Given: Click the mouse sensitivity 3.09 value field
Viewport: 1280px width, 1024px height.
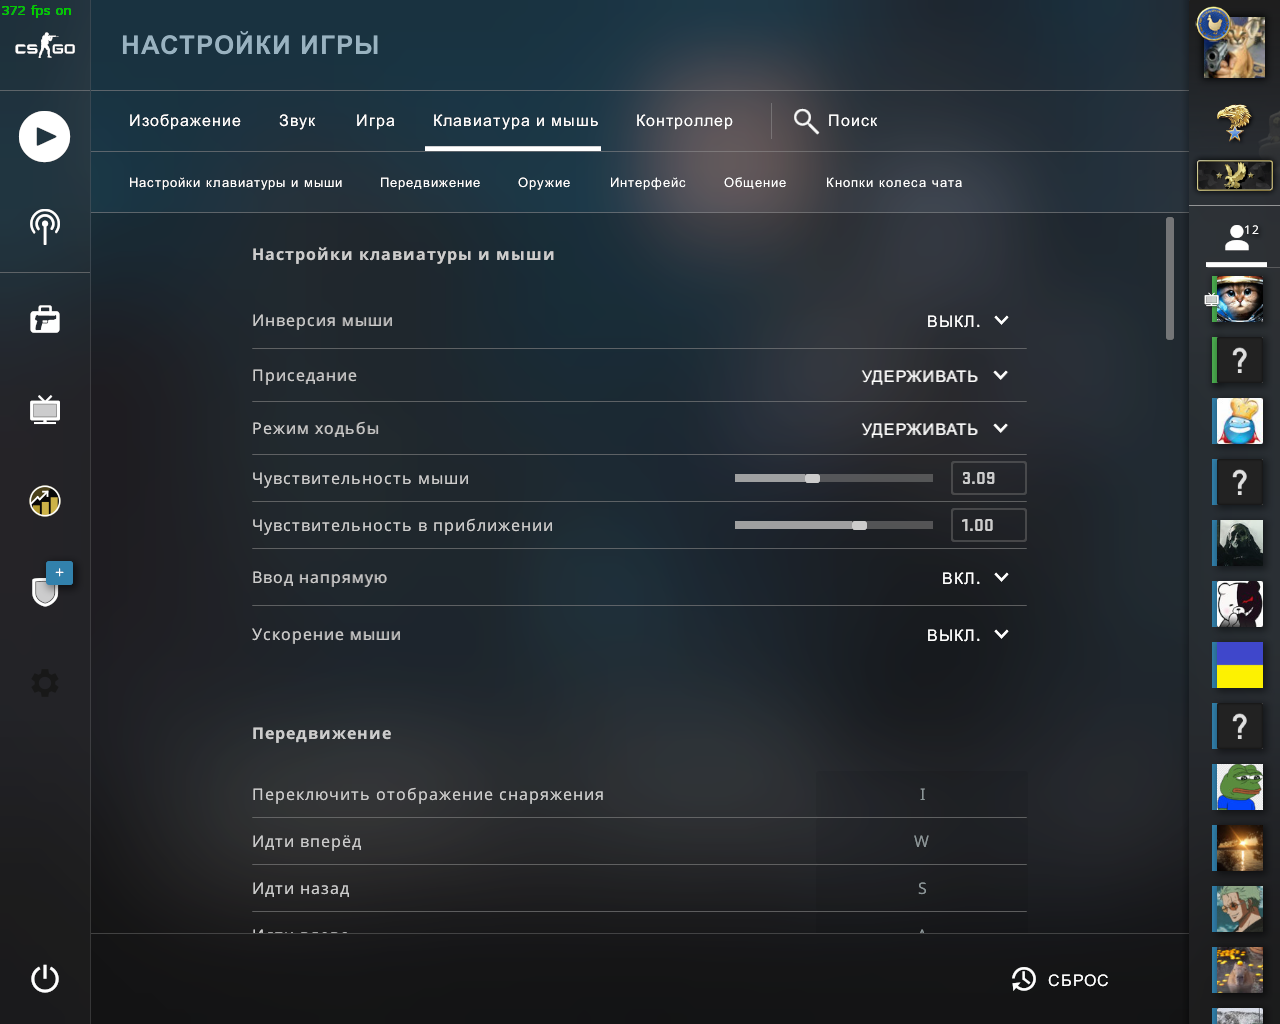Looking at the screenshot, I should [x=988, y=478].
